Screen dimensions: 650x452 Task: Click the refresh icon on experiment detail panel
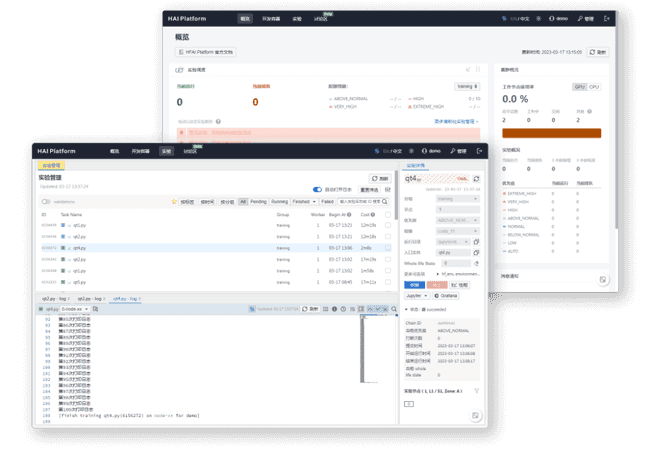pos(476,179)
